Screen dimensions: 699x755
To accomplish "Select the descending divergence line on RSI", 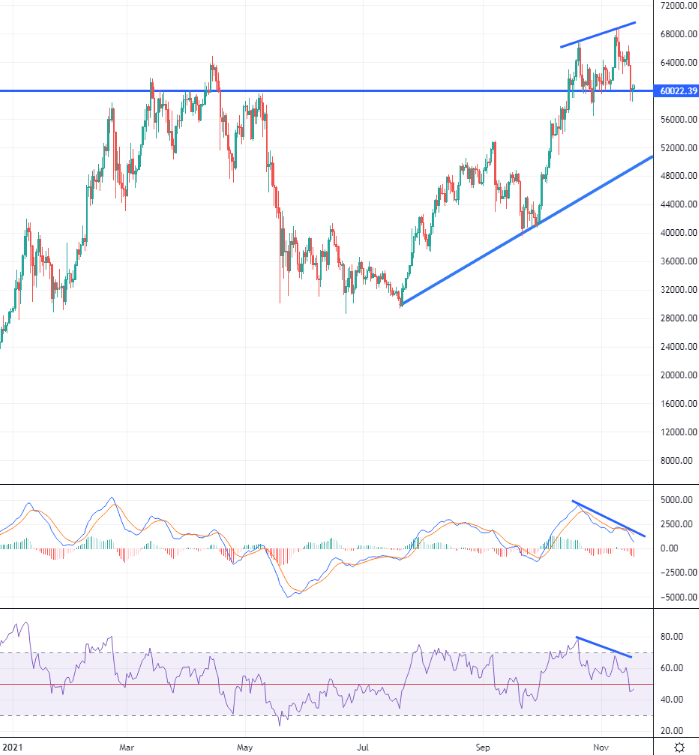I will click(604, 647).
